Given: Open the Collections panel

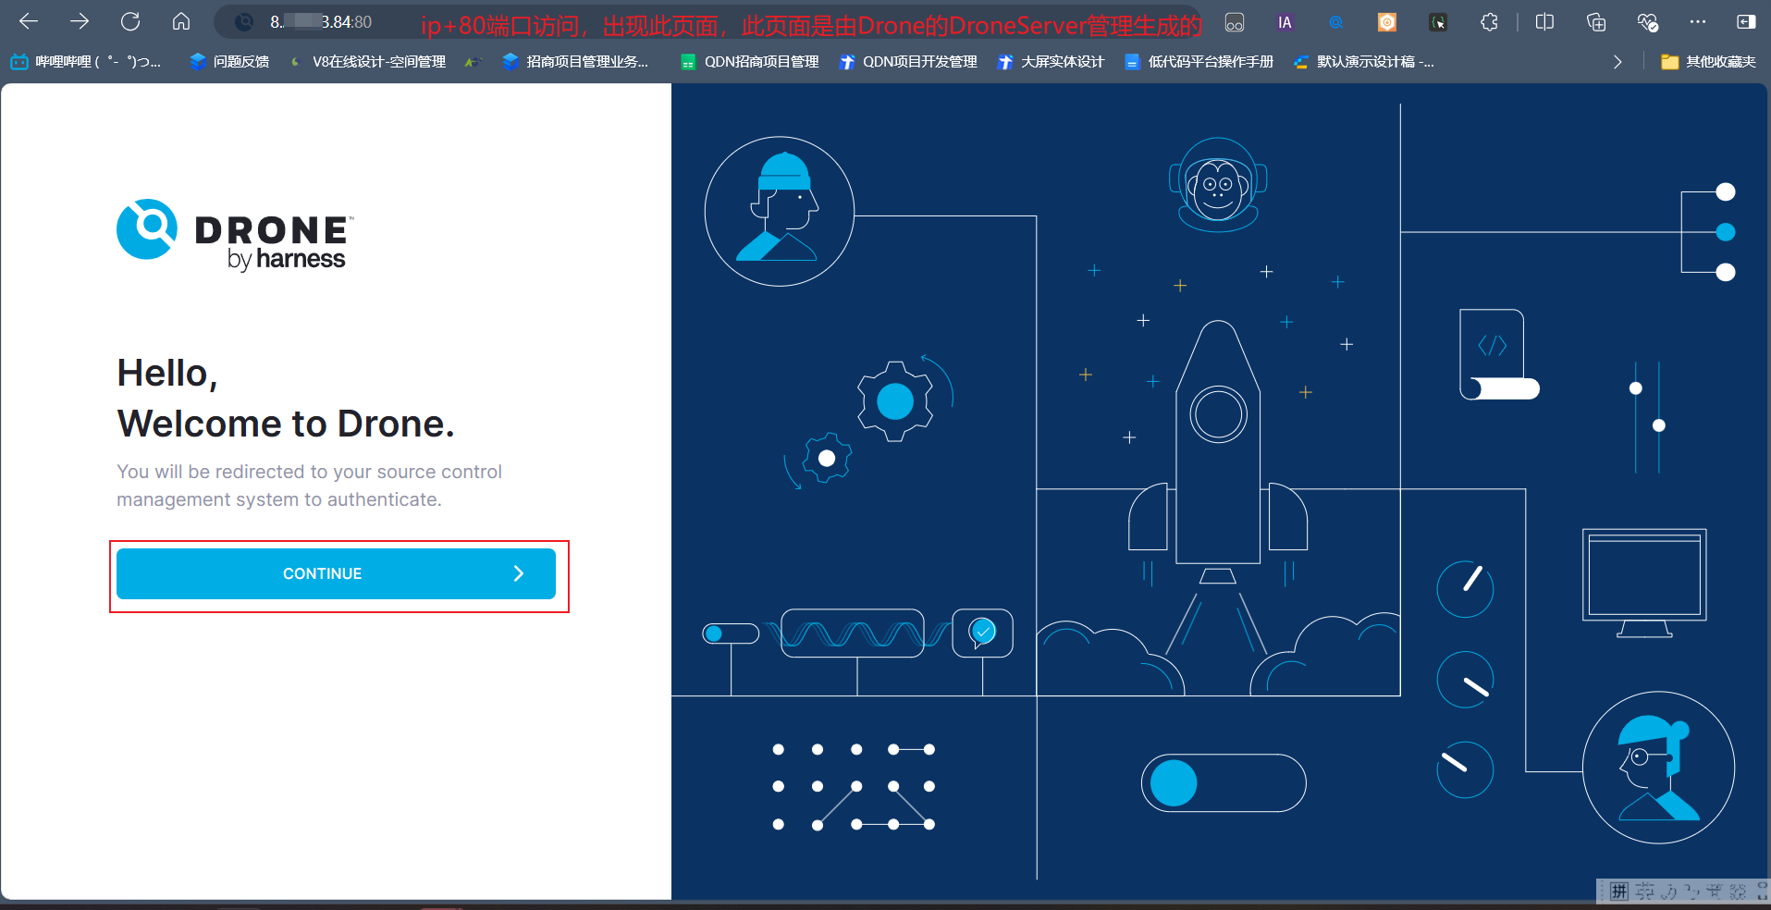Looking at the screenshot, I should [1596, 22].
